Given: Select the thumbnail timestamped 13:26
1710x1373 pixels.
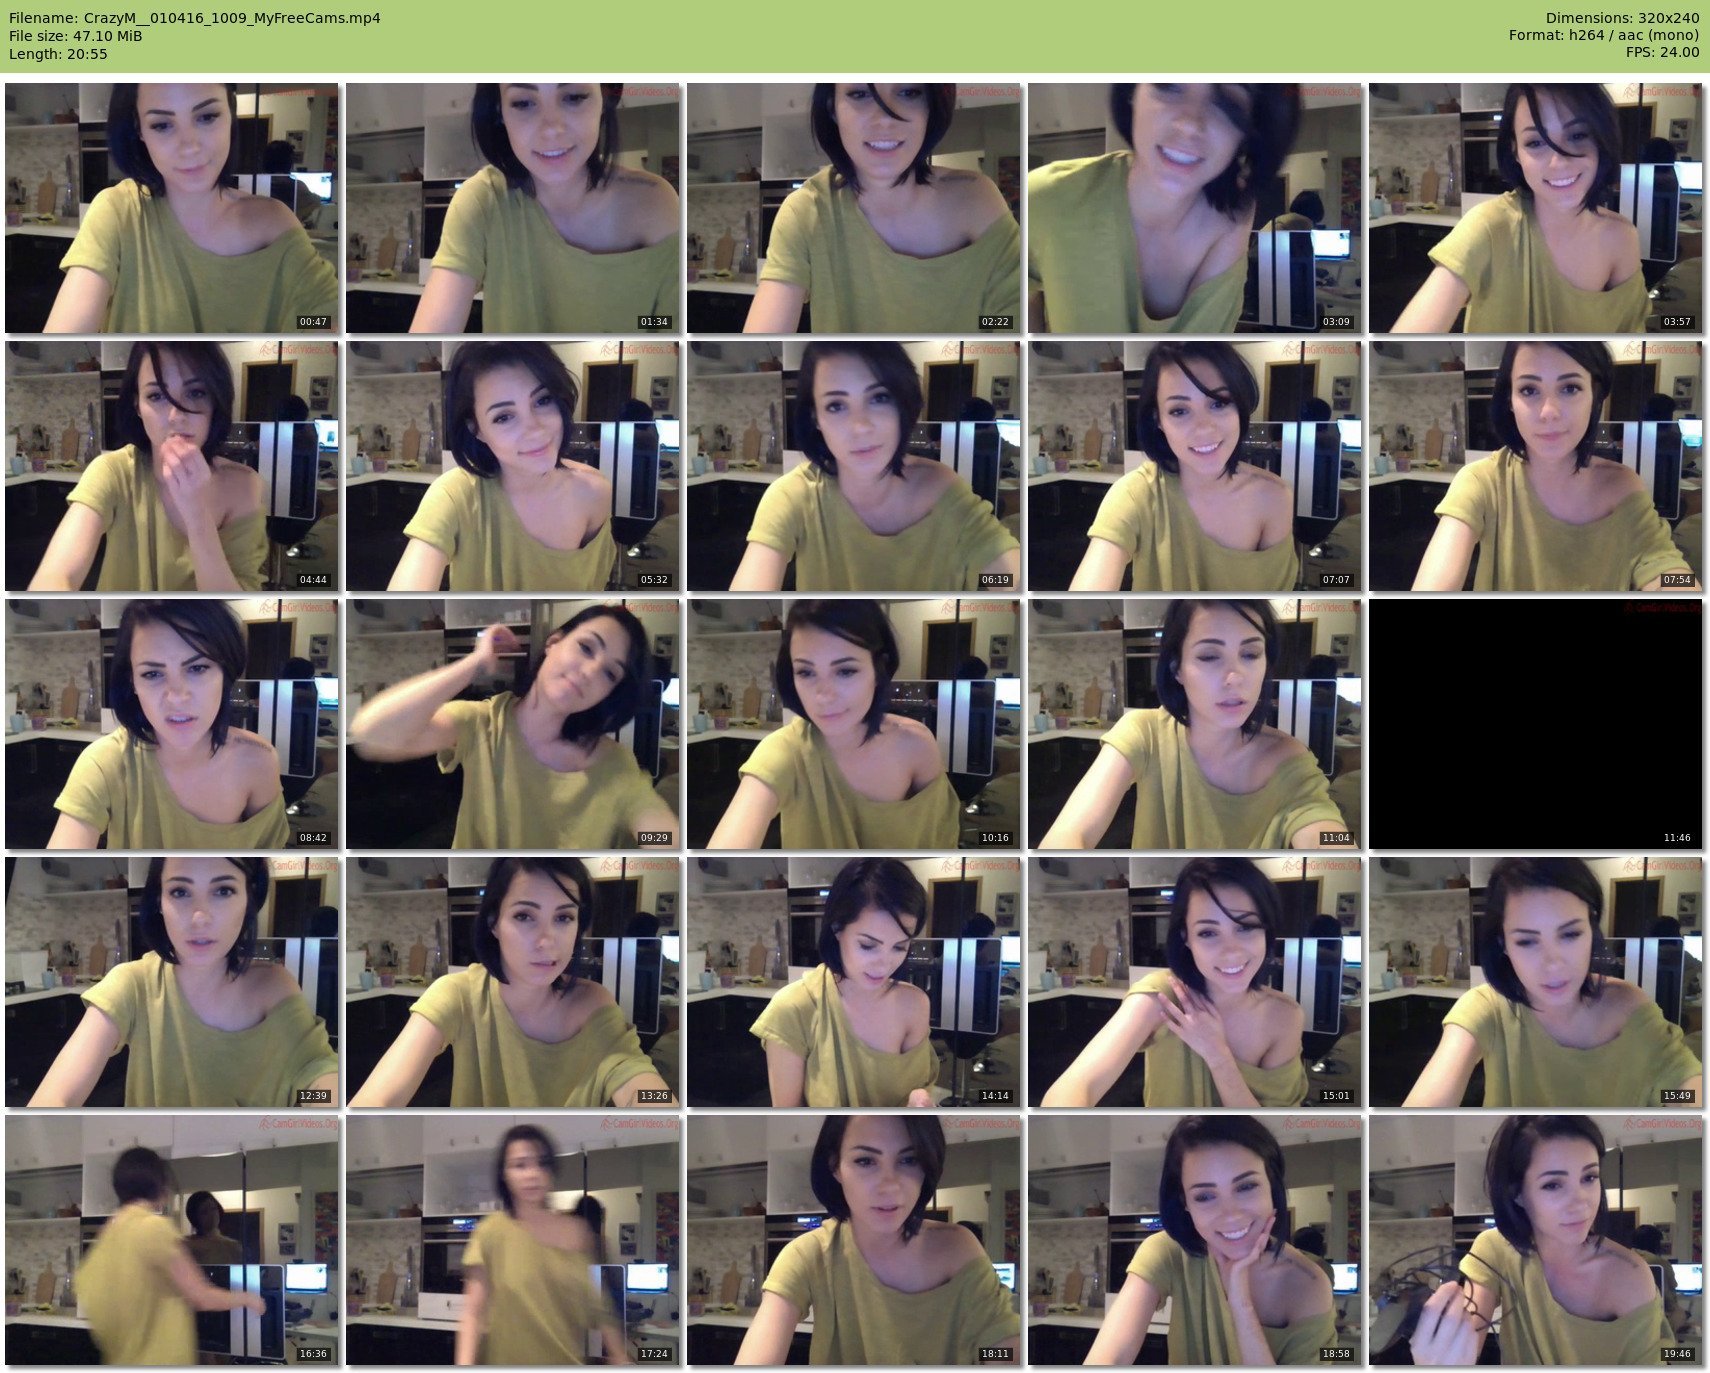Looking at the screenshot, I should pyautogui.click(x=513, y=982).
